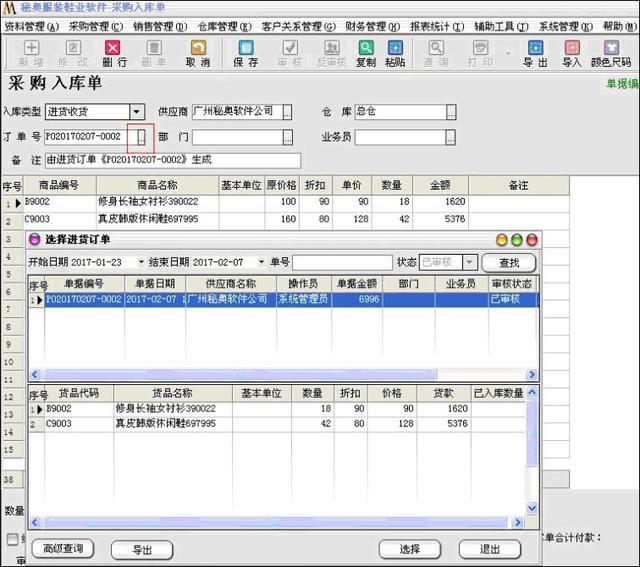Select item row B9002 in dialog goods list

(277, 409)
